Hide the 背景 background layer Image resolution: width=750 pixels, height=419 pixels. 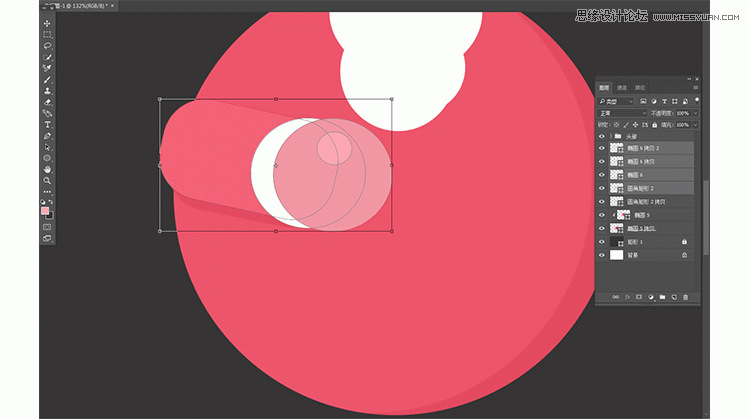point(602,255)
